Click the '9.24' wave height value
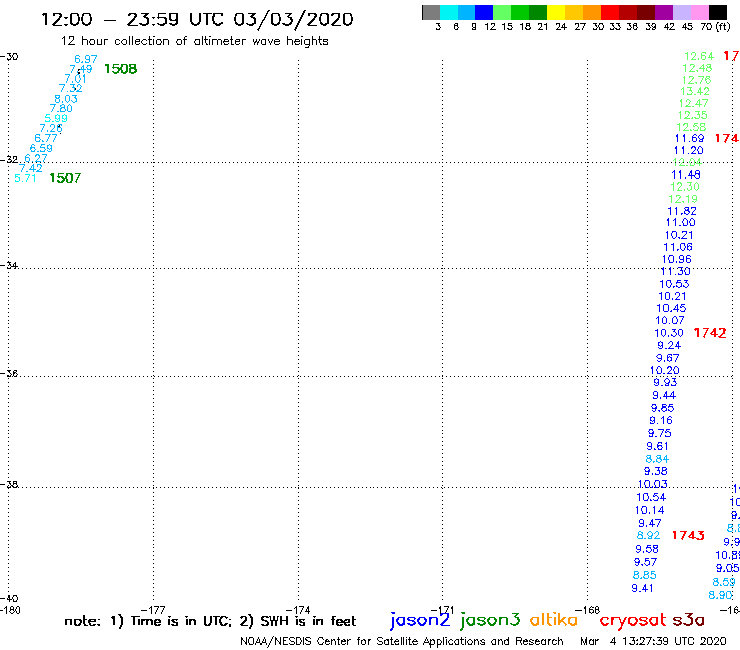The height and width of the screenshot is (650, 740). (669, 345)
